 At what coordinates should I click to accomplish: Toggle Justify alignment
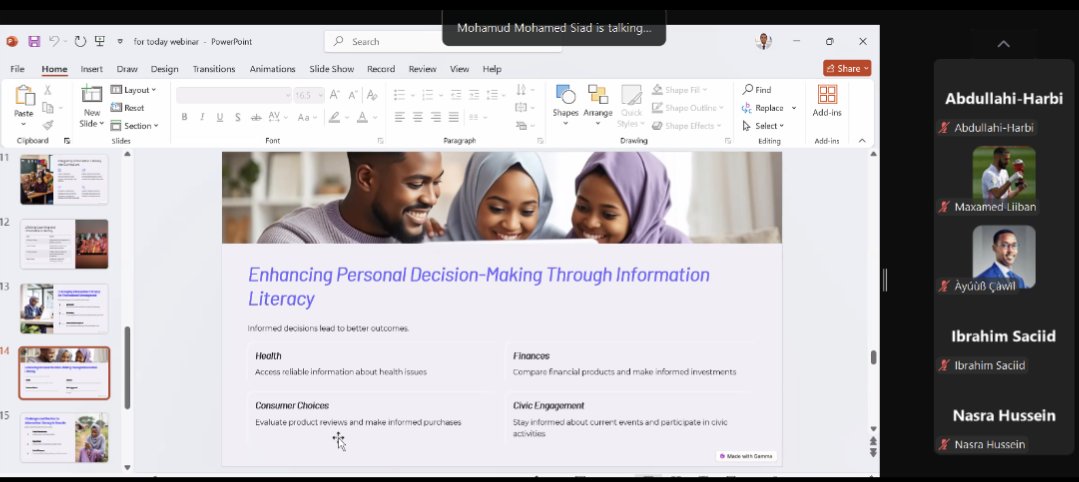tap(453, 118)
